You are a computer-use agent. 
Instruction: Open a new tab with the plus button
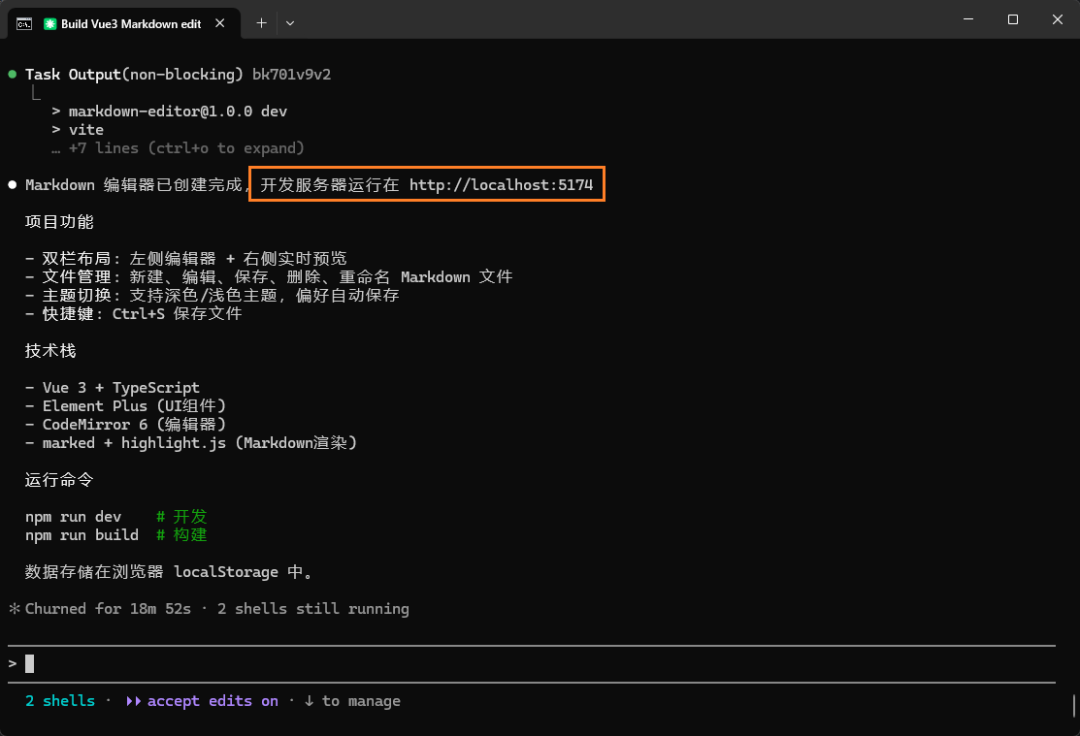[x=261, y=23]
